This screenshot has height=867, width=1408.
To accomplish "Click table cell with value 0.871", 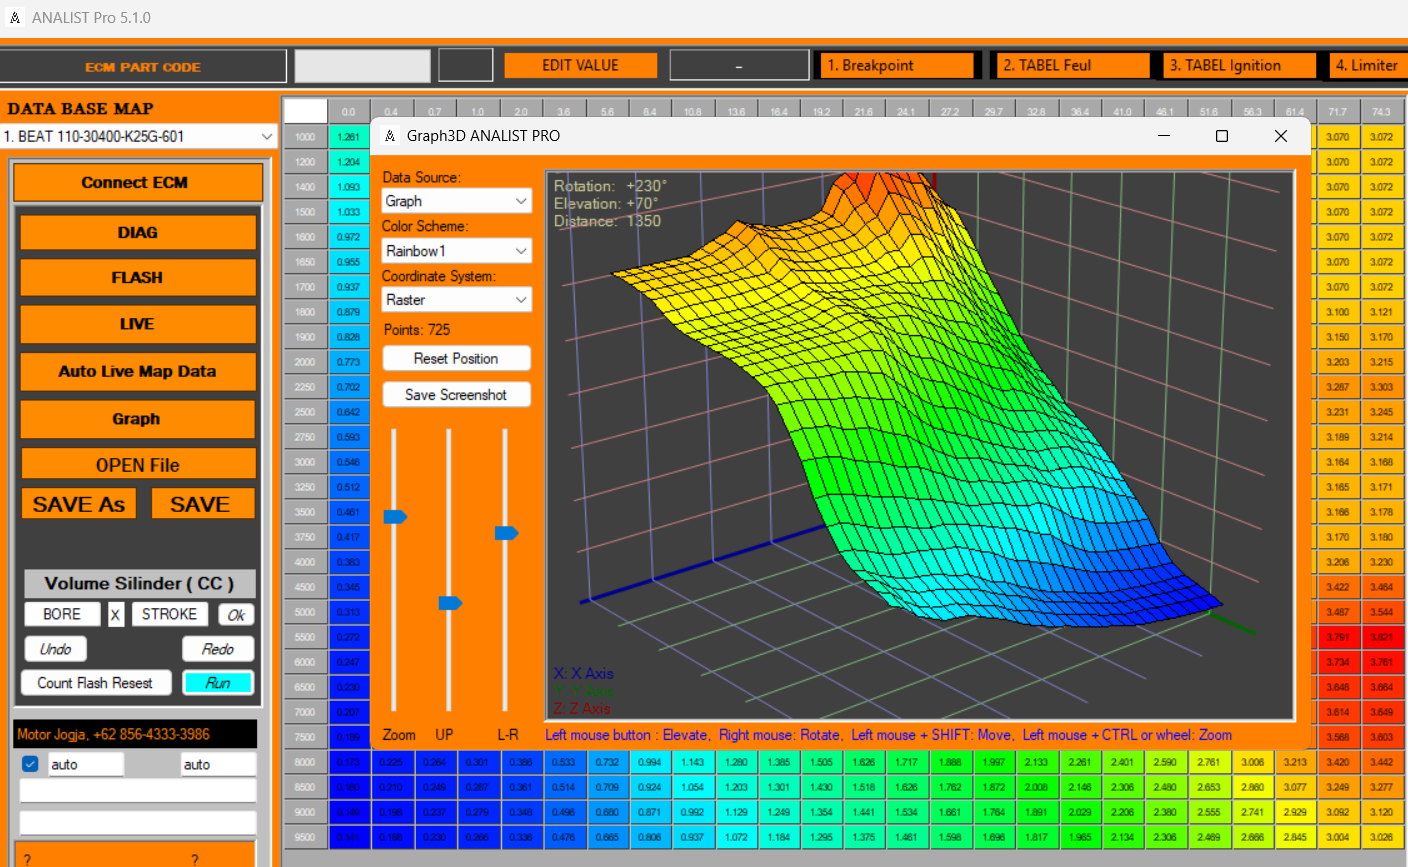I will coord(650,812).
